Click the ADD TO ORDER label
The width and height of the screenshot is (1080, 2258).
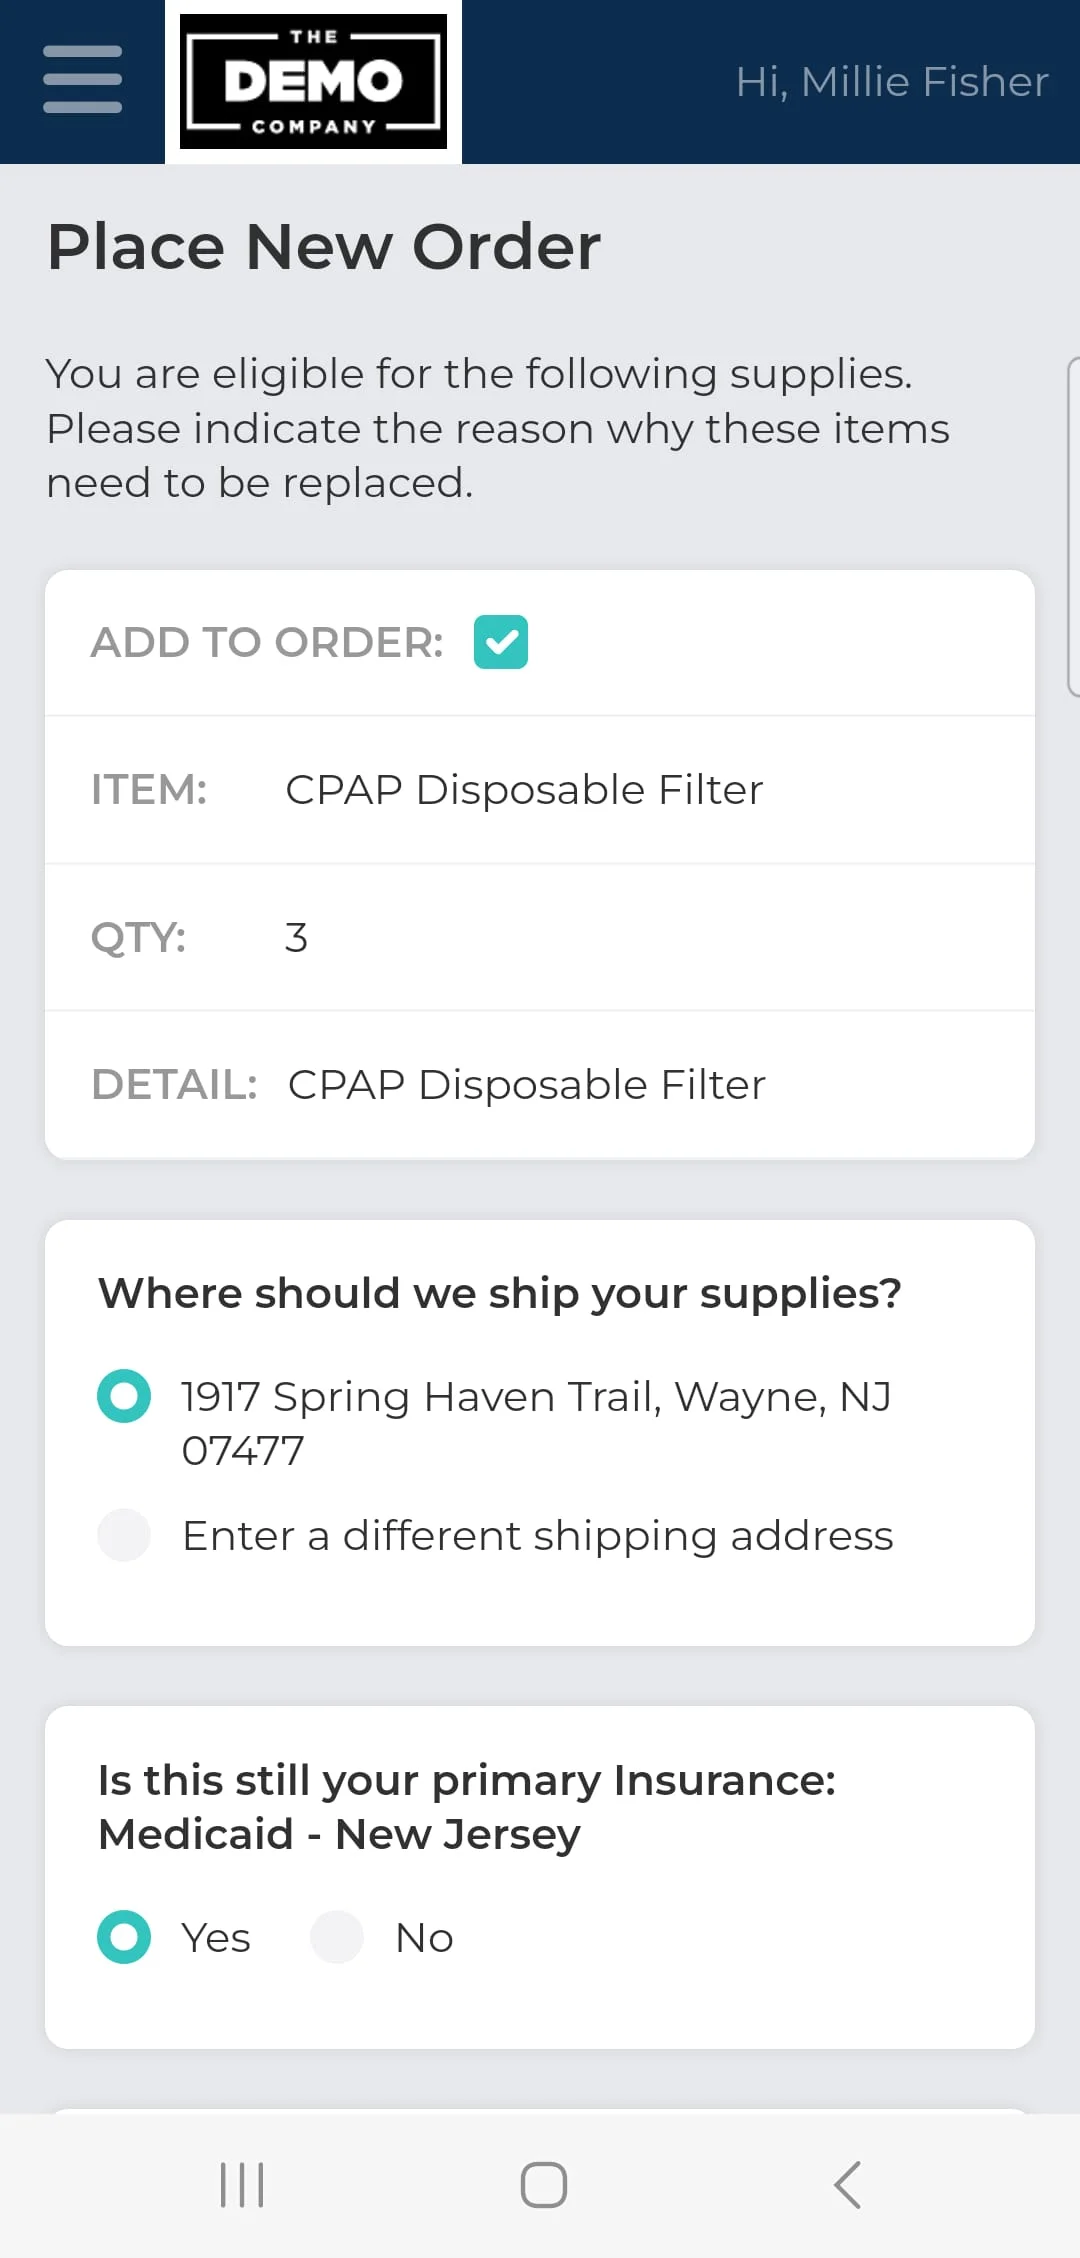click(x=267, y=642)
